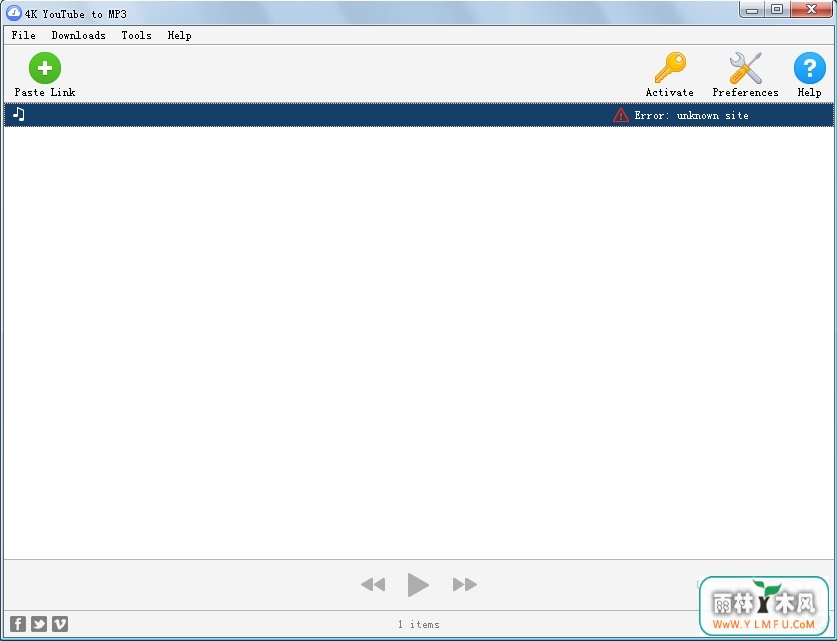837x641 pixels.
Task: Open Preferences wrench and screwdriver icon
Action: [745, 68]
